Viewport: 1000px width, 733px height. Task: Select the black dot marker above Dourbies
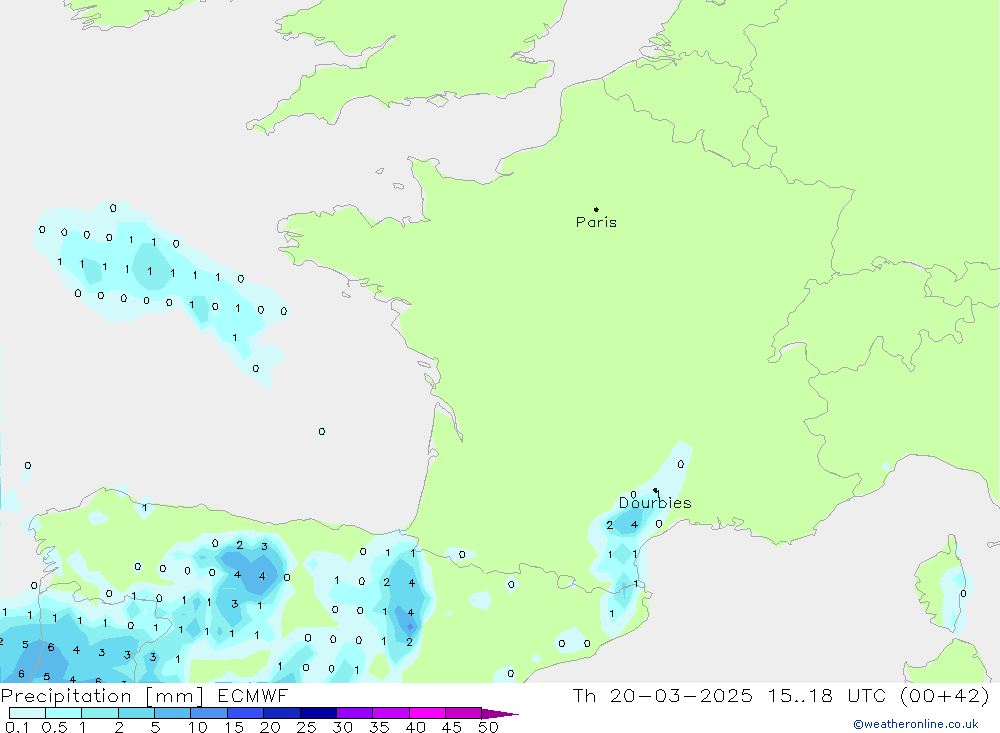pyautogui.click(x=656, y=490)
